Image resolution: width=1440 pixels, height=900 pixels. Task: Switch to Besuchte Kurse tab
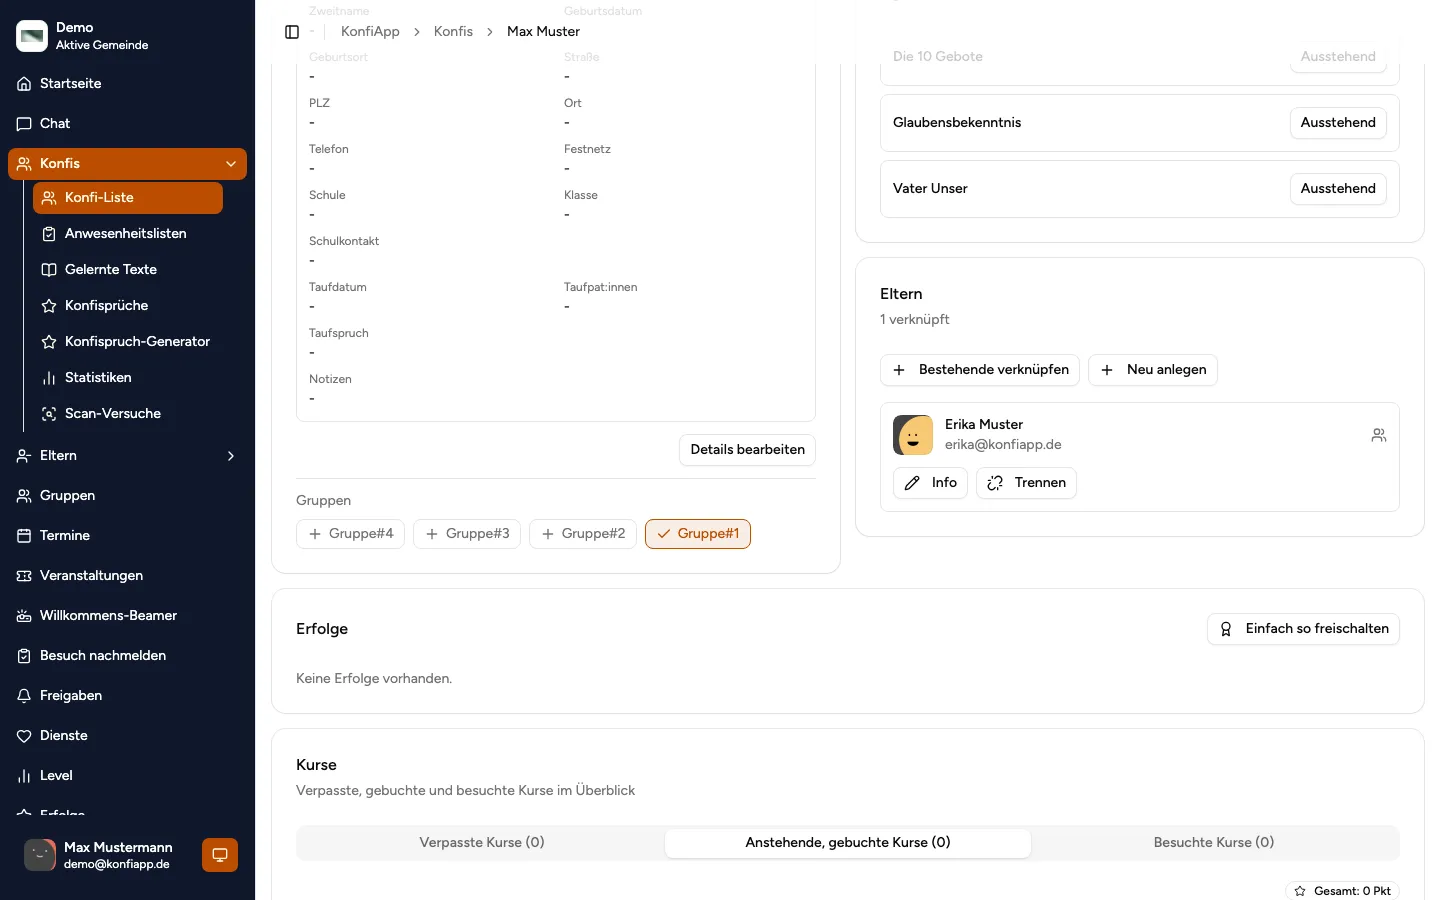point(1214,843)
